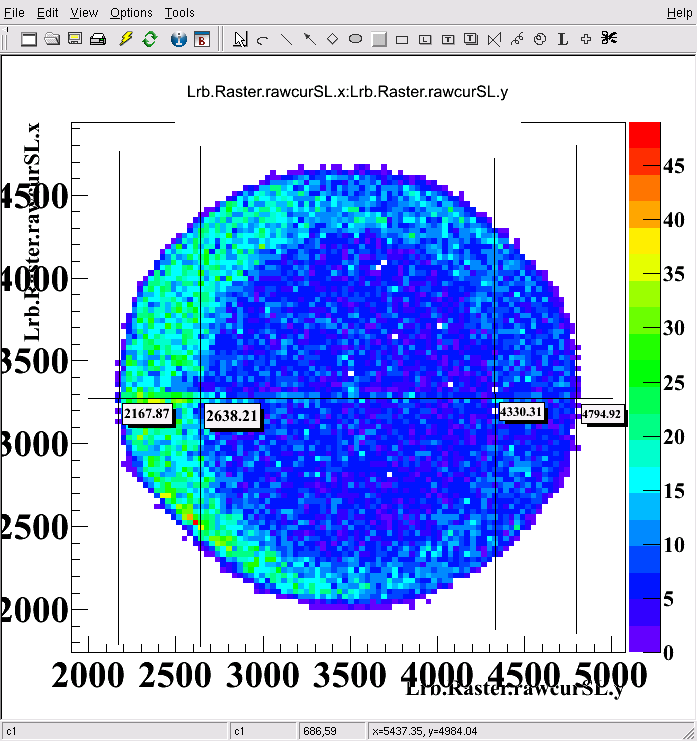Select the Pave rectangle tool
Viewport: 697px width, 741px height.
click(402, 39)
